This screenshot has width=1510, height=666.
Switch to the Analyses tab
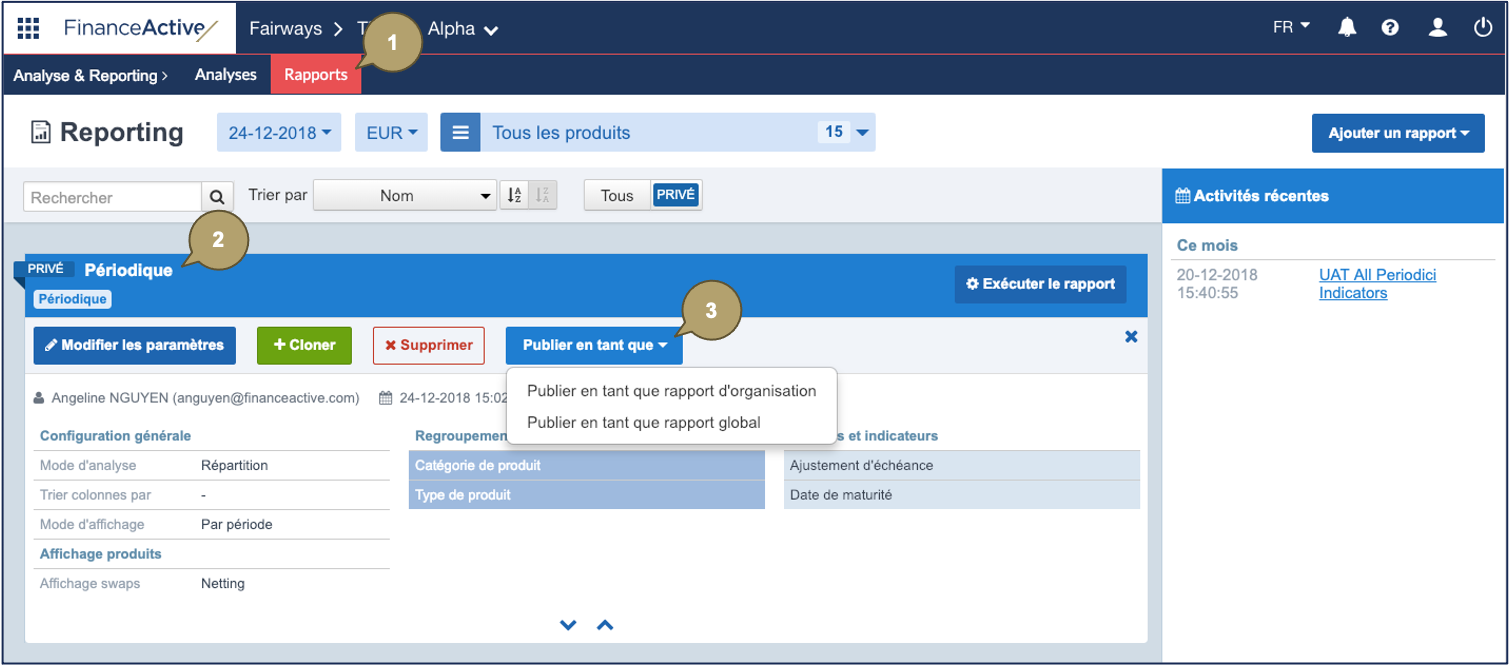(225, 75)
